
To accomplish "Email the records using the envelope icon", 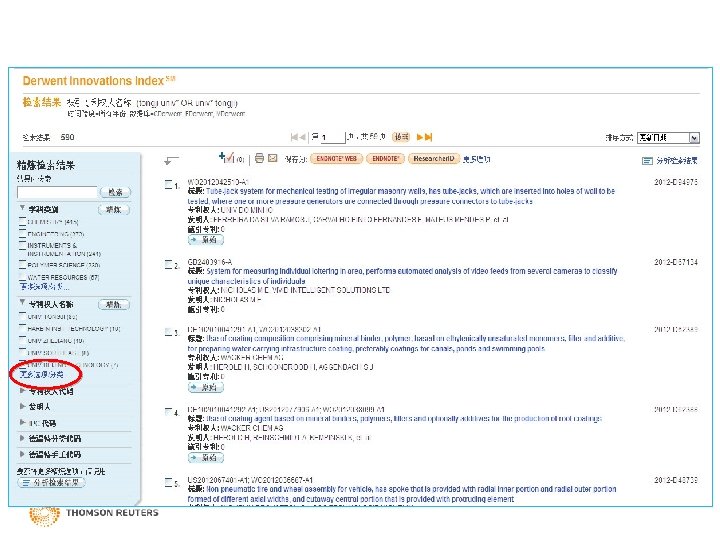I will pyautogui.click(x=273, y=158).
